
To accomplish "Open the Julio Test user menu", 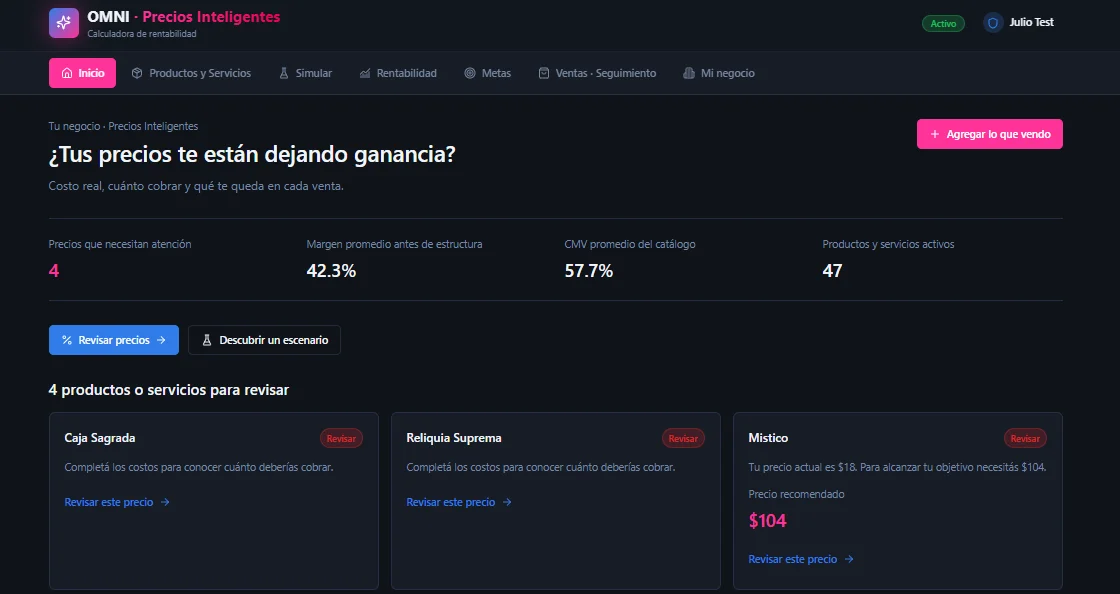I will [x=1019, y=23].
